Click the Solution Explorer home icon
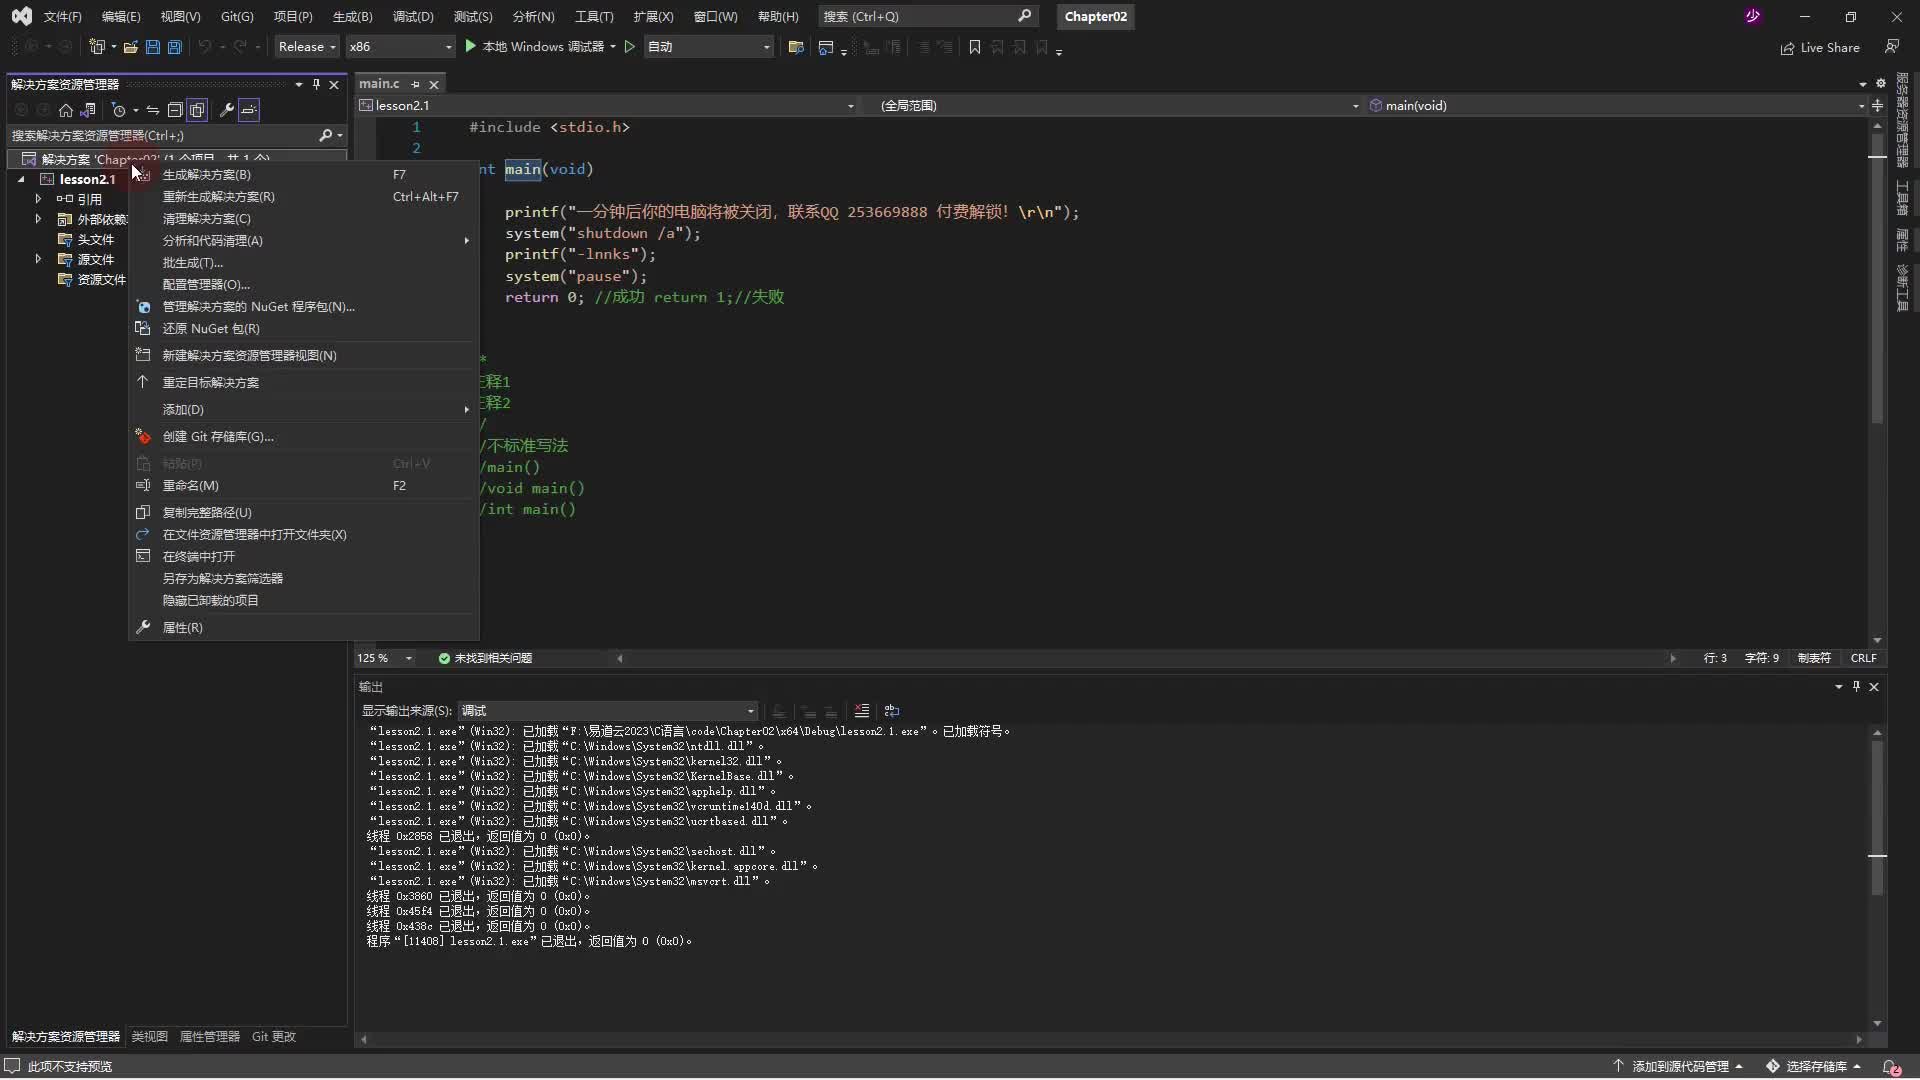Screen dimensions: 1920x1080 [66, 110]
